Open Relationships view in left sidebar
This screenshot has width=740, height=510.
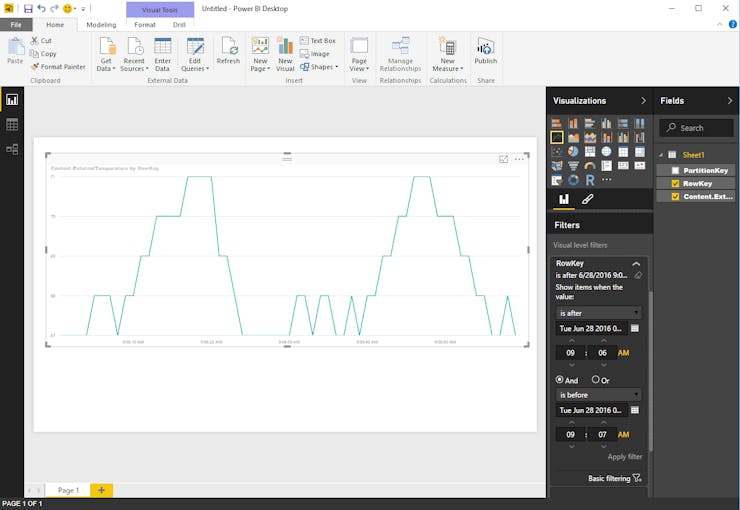(x=12, y=150)
